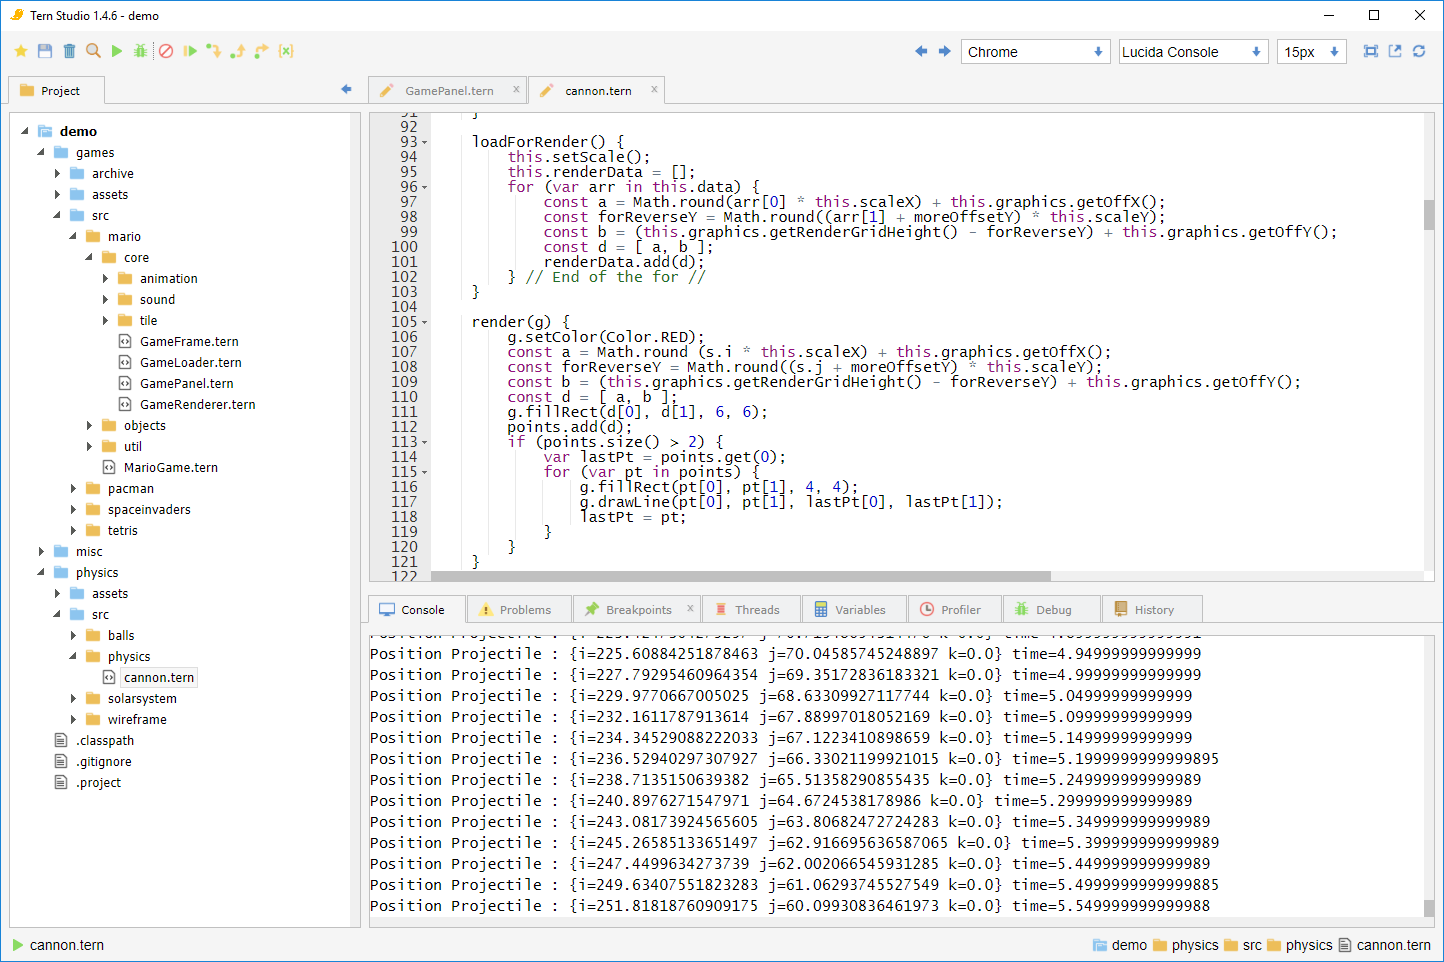This screenshot has height=962, width=1444.
Task: Open search with the magnifier icon
Action: pyautogui.click(x=93, y=51)
